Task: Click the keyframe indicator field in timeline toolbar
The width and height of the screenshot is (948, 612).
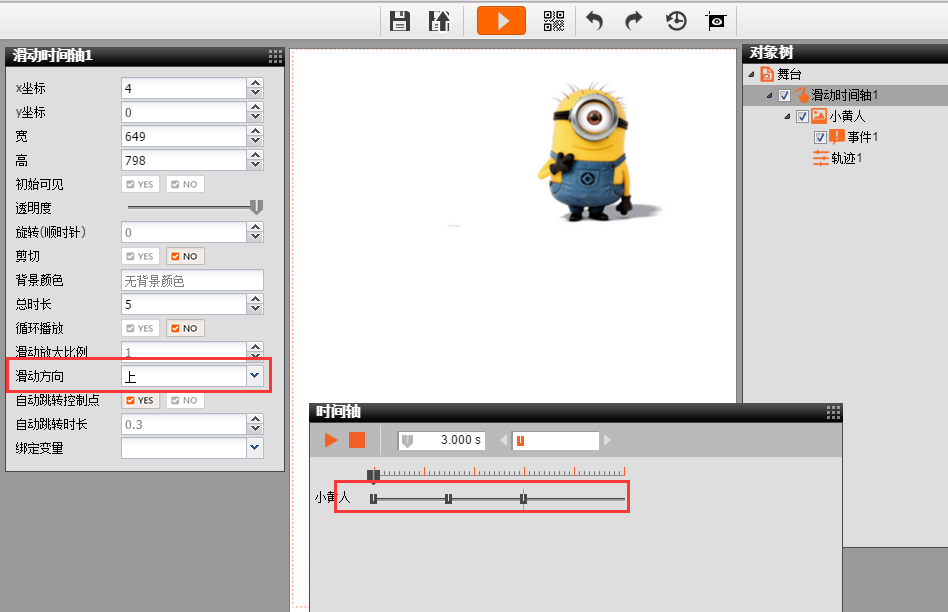Action: point(556,441)
